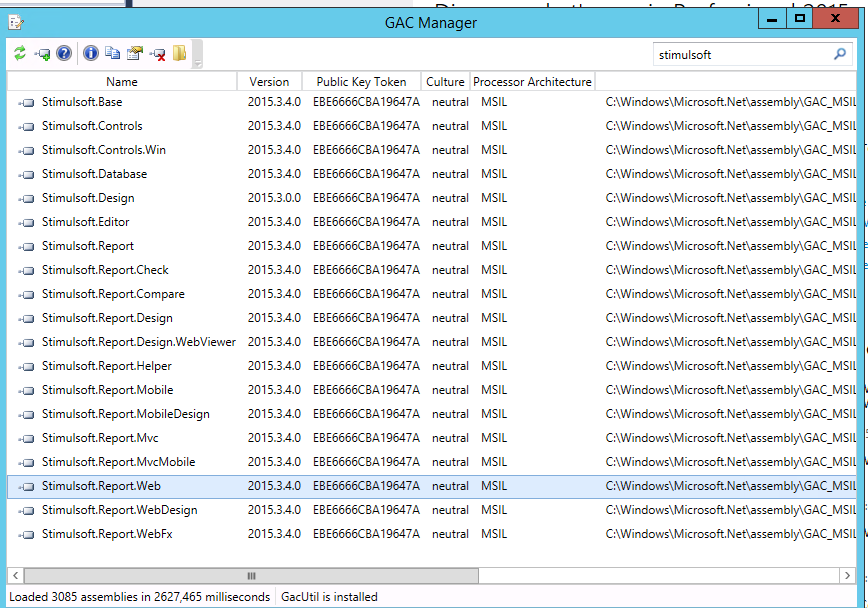Click the magnifier search icon
This screenshot has height=608, width=868.
click(840, 54)
